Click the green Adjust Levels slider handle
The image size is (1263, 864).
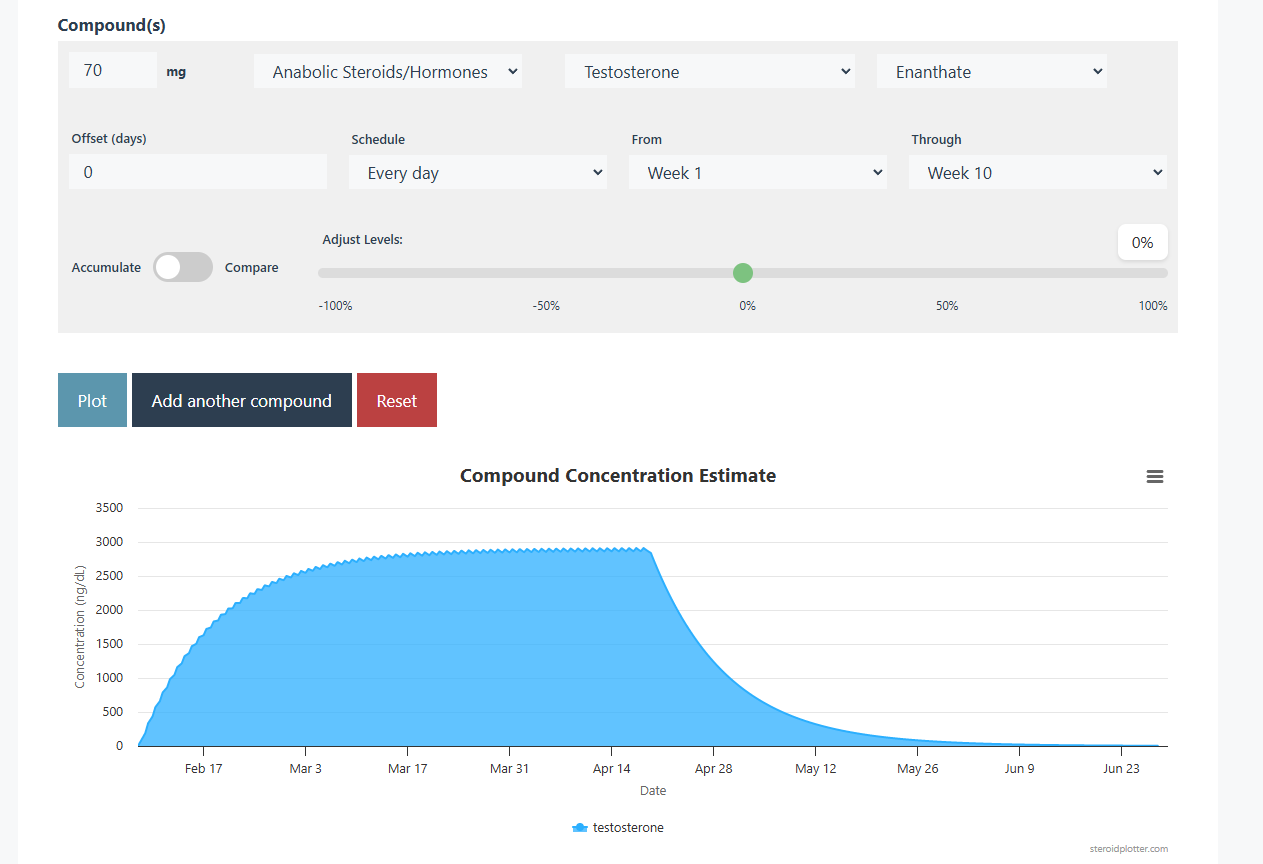click(742, 273)
